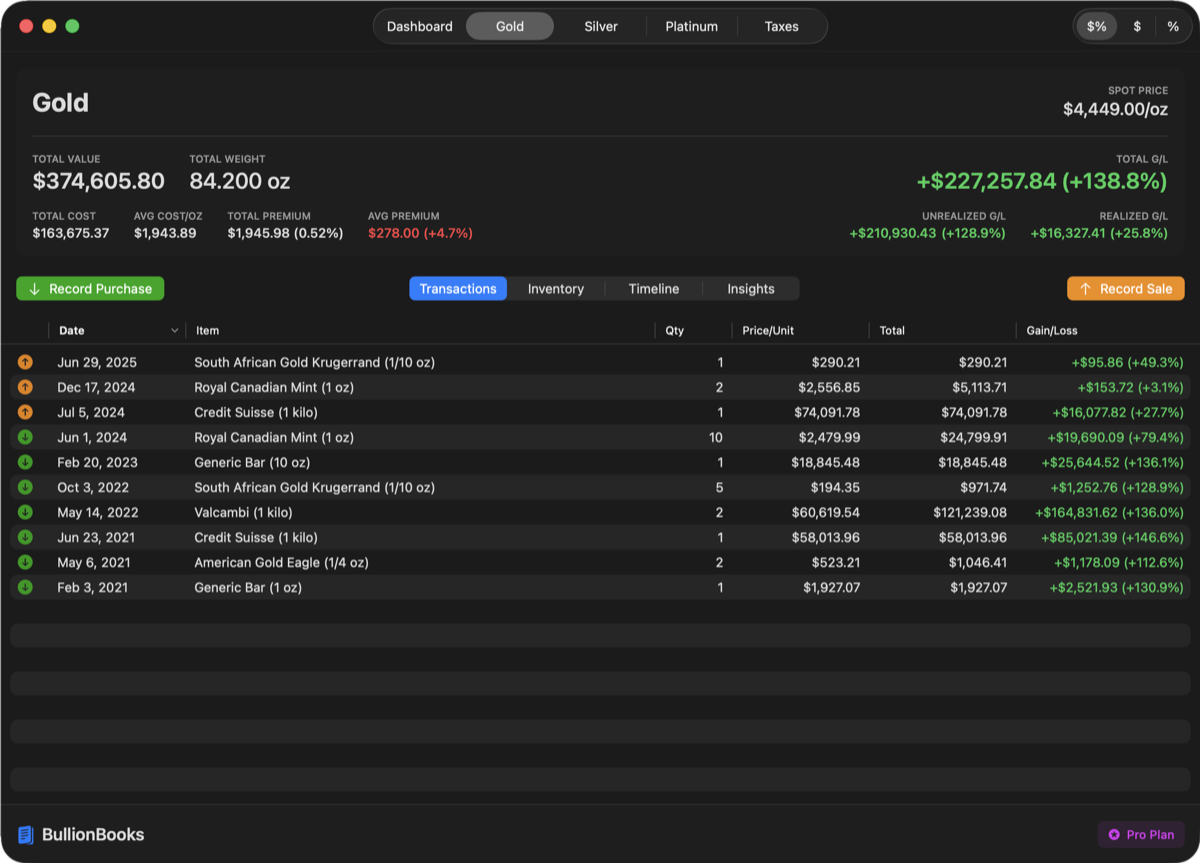The width and height of the screenshot is (1200, 863).
Task: Open the Pro Plan button
Action: [1141, 835]
